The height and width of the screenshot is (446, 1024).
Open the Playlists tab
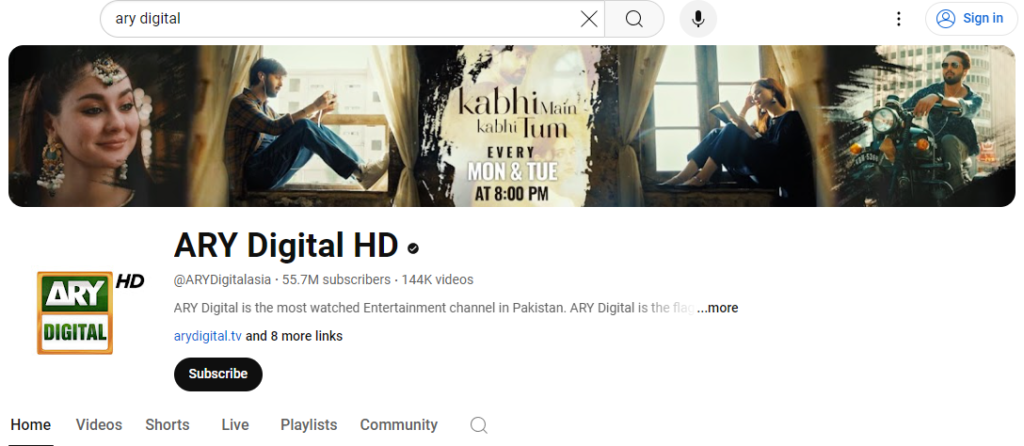(x=309, y=425)
